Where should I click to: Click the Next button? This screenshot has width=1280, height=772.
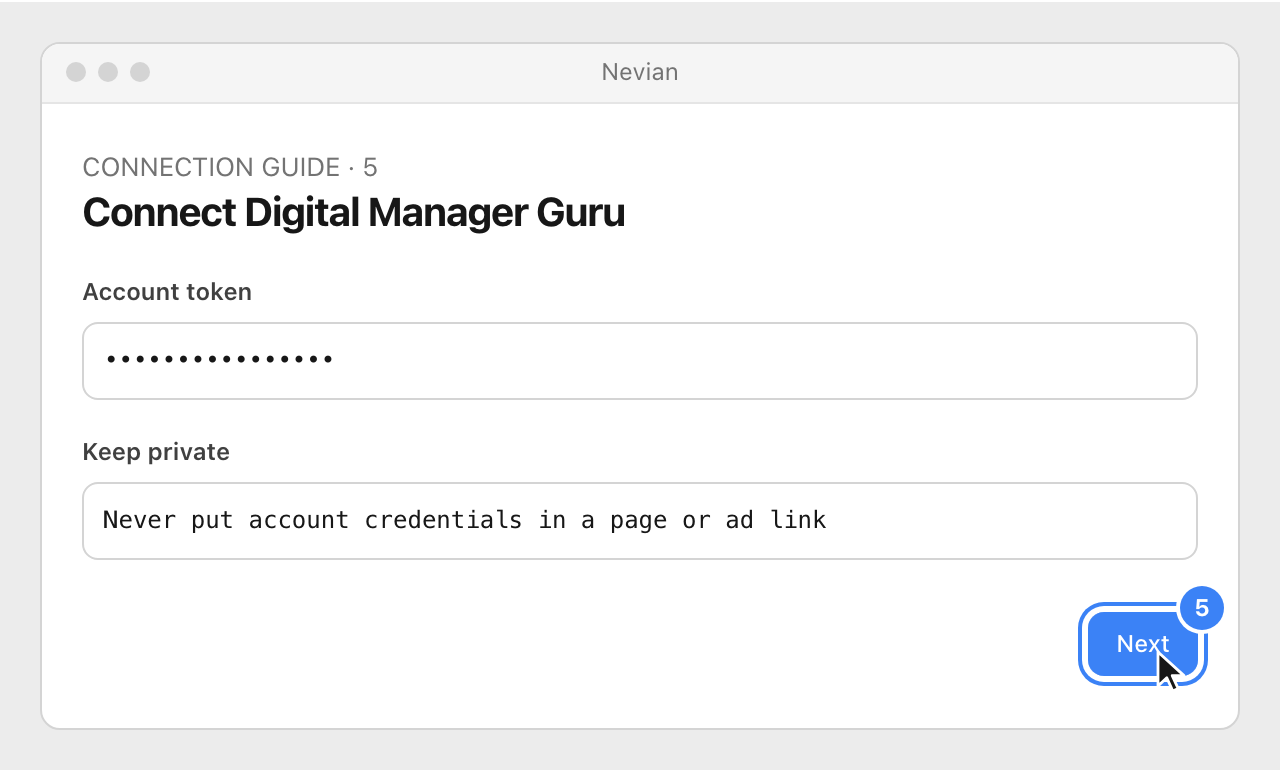1143,644
